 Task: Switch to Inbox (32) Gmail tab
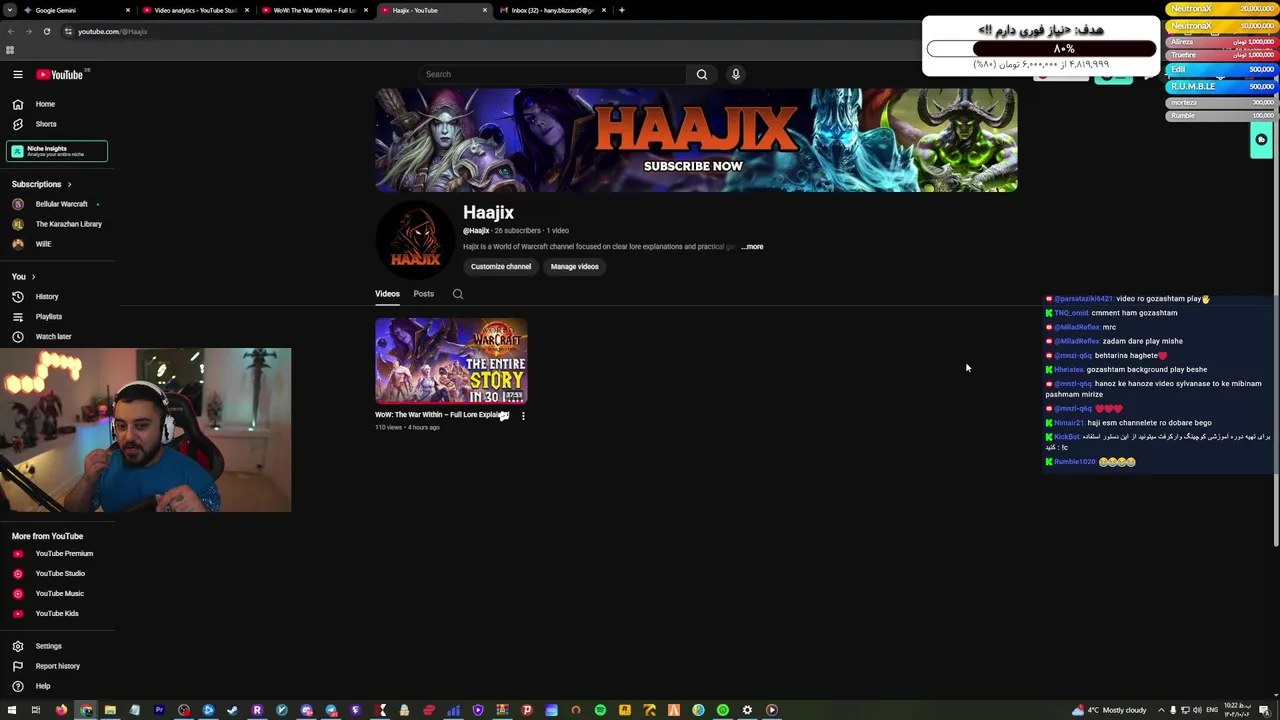pyautogui.click(x=553, y=10)
